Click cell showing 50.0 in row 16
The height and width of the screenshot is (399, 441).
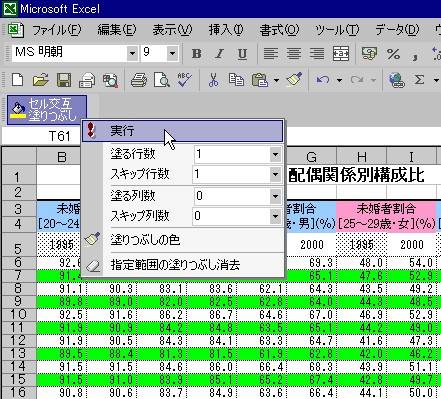412,392
